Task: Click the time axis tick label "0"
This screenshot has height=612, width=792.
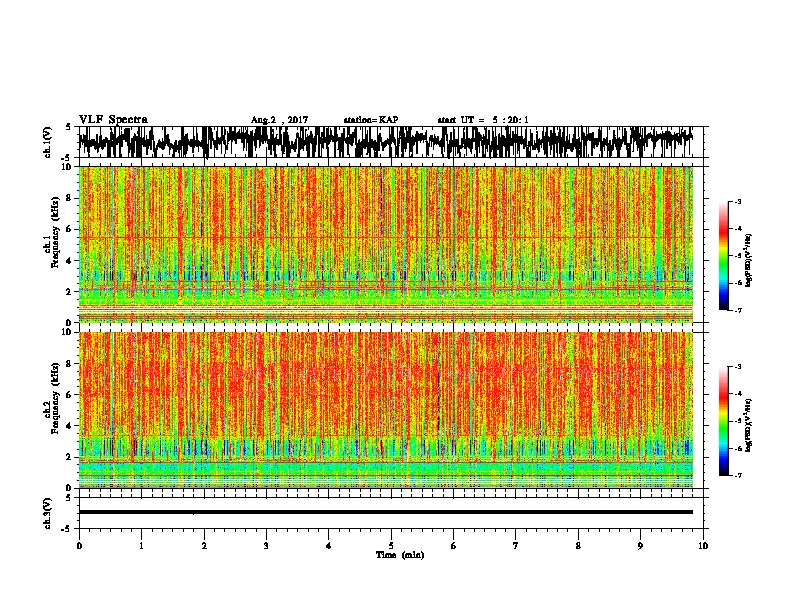Action: (79, 546)
